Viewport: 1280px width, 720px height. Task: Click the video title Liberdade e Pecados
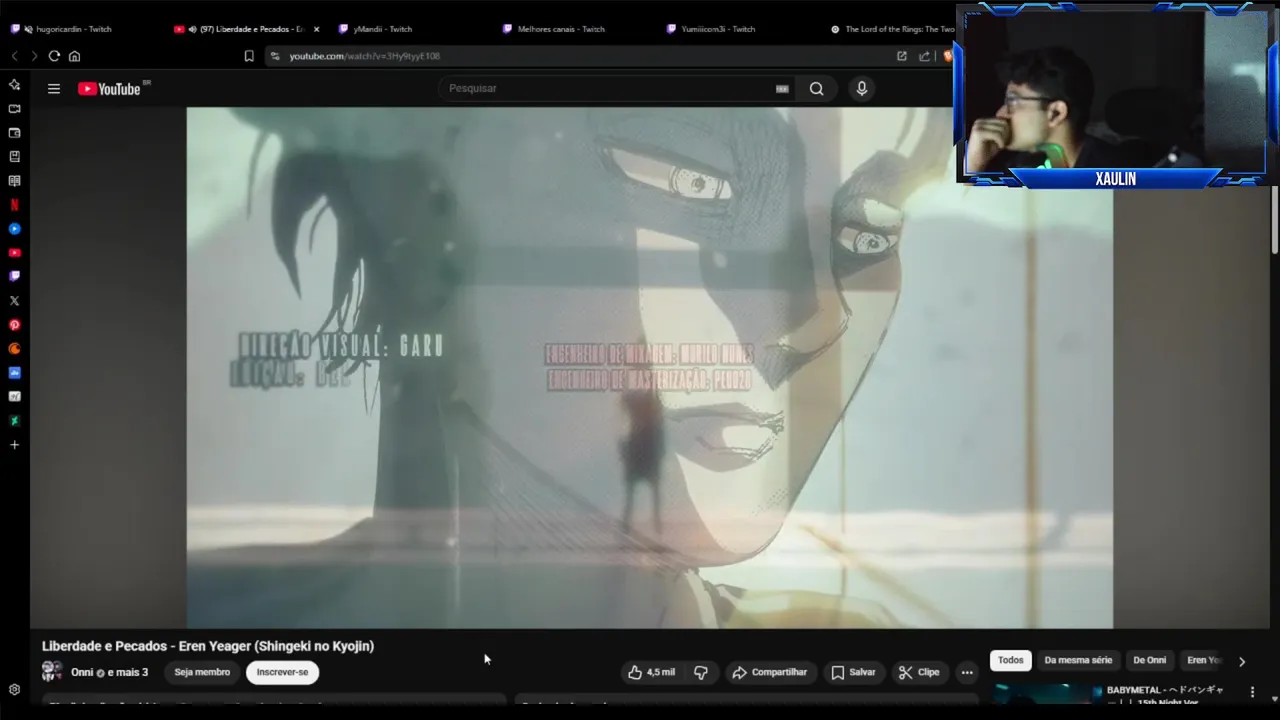click(208, 646)
